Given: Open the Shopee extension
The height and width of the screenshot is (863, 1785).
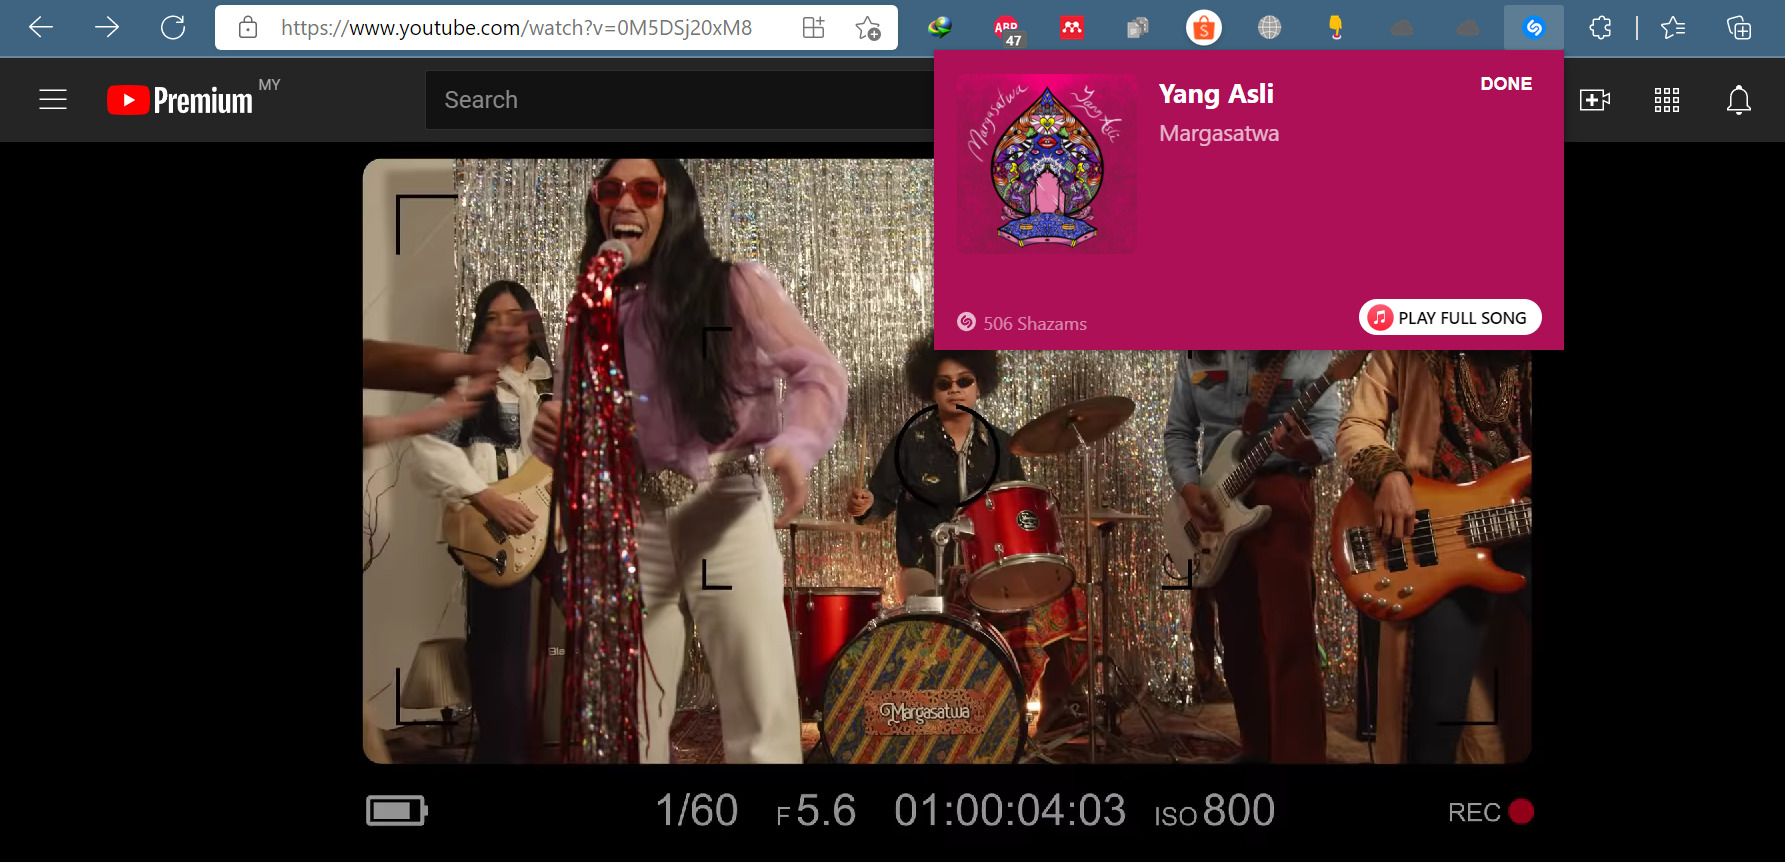Looking at the screenshot, I should [1203, 28].
